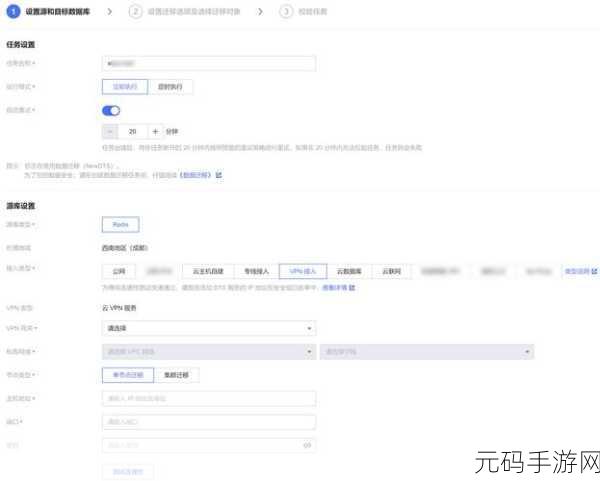Click the task name input field
This screenshot has width=600, height=481.
point(209,64)
